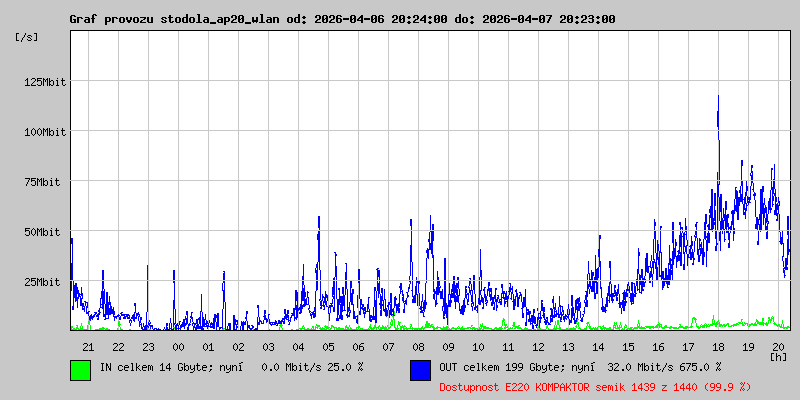Screen dimensions: 800x400
Task: Click the '19' hour label on x-axis
Action: [x=748, y=347]
